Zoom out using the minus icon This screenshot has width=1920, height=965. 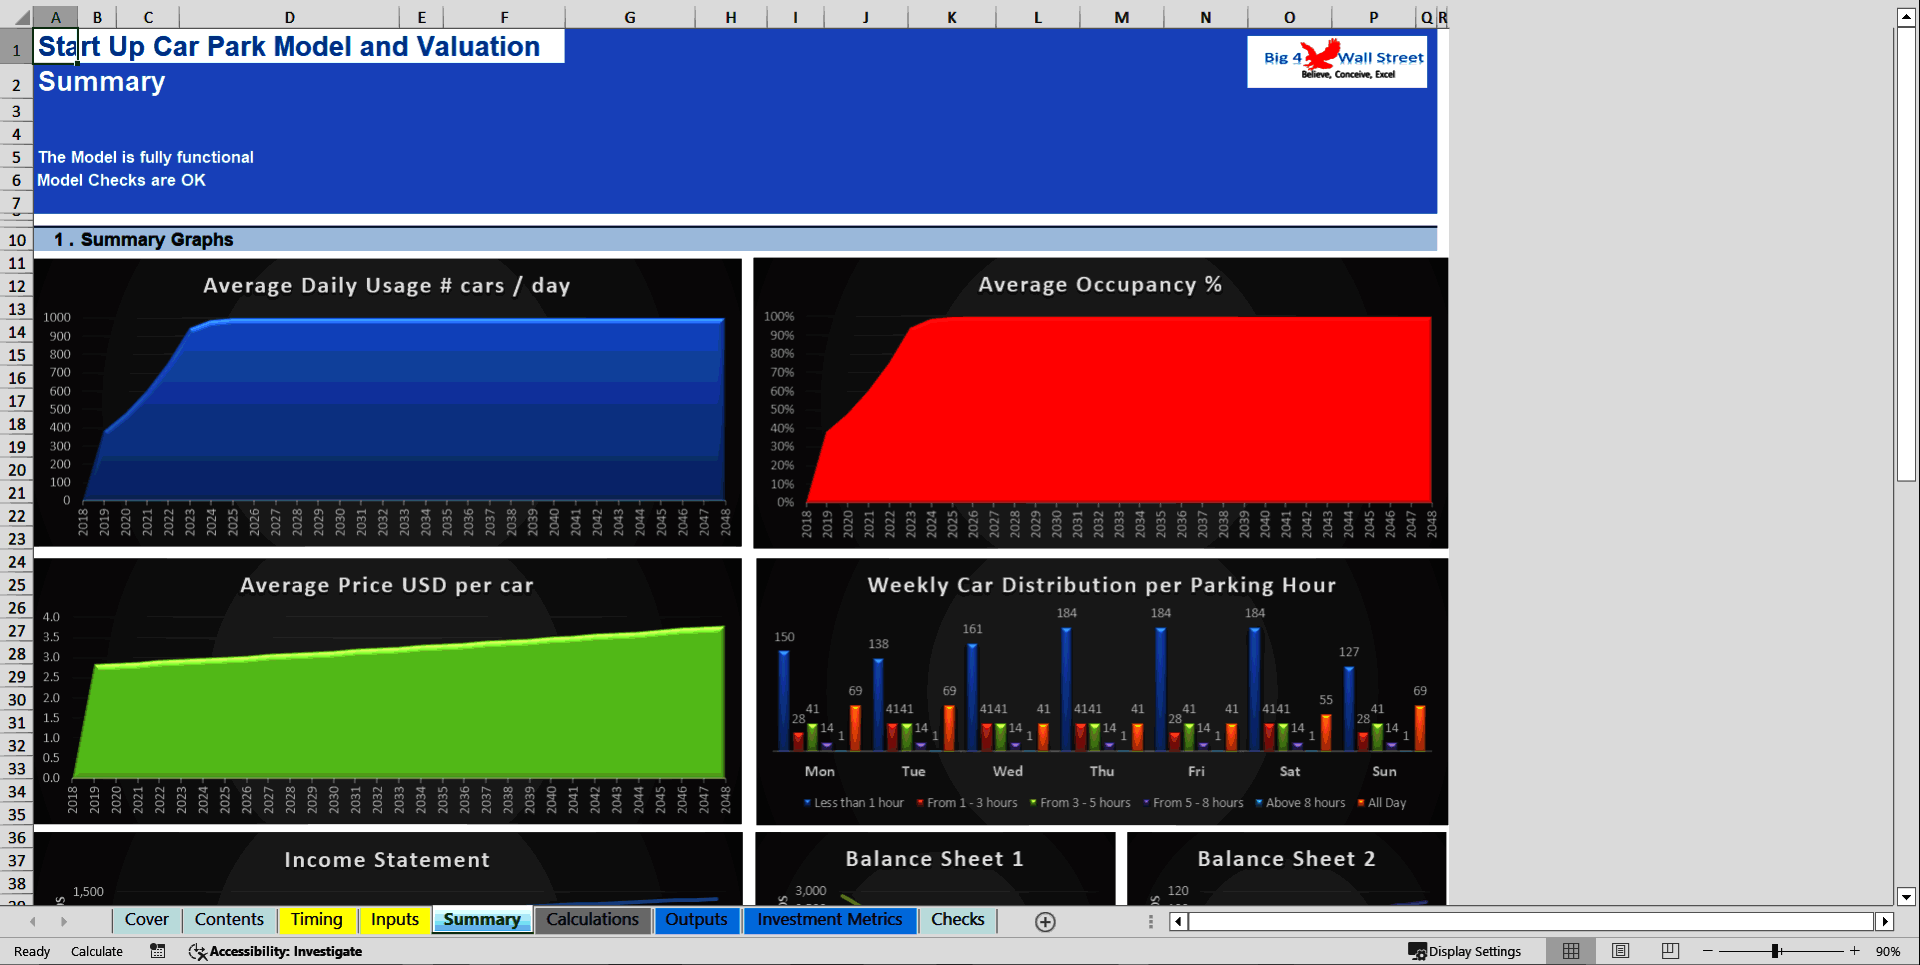[1707, 951]
